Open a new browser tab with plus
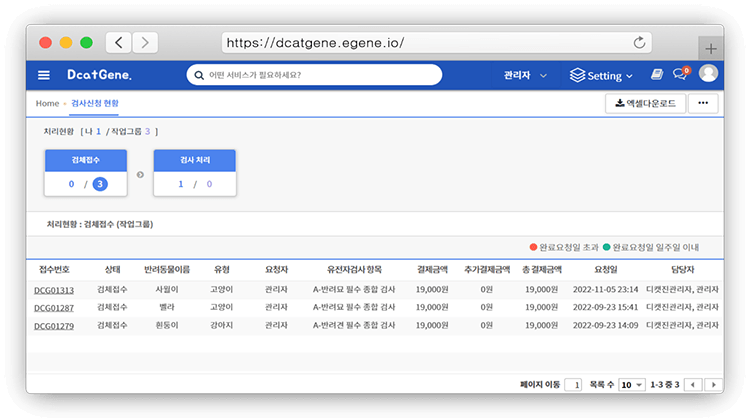The width and height of the screenshot is (750, 418). tap(711, 48)
